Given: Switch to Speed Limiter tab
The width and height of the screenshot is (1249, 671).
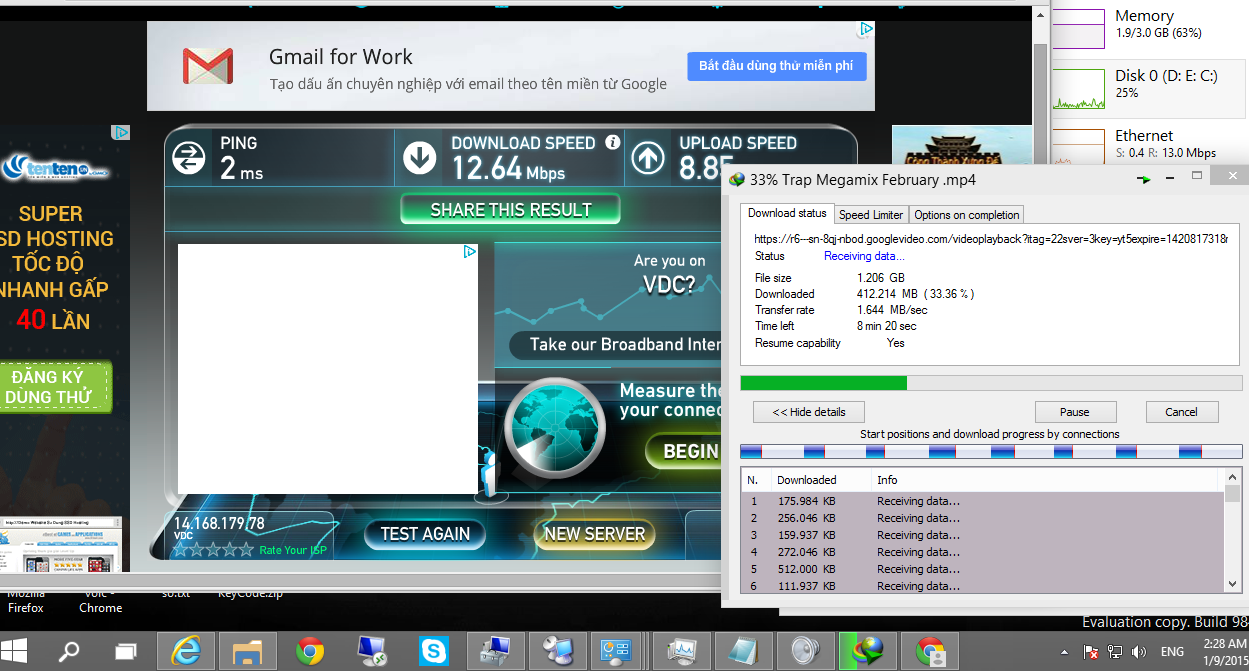Looking at the screenshot, I should click(x=871, y=215).
